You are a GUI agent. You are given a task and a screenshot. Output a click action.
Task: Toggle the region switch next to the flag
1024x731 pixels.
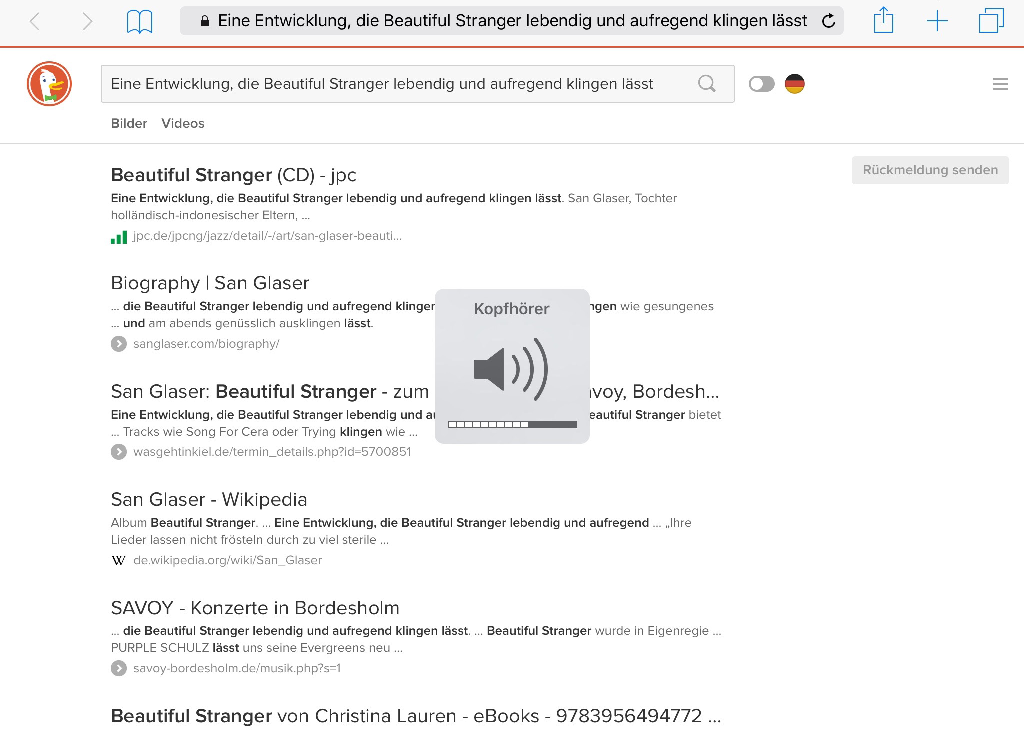761,84
